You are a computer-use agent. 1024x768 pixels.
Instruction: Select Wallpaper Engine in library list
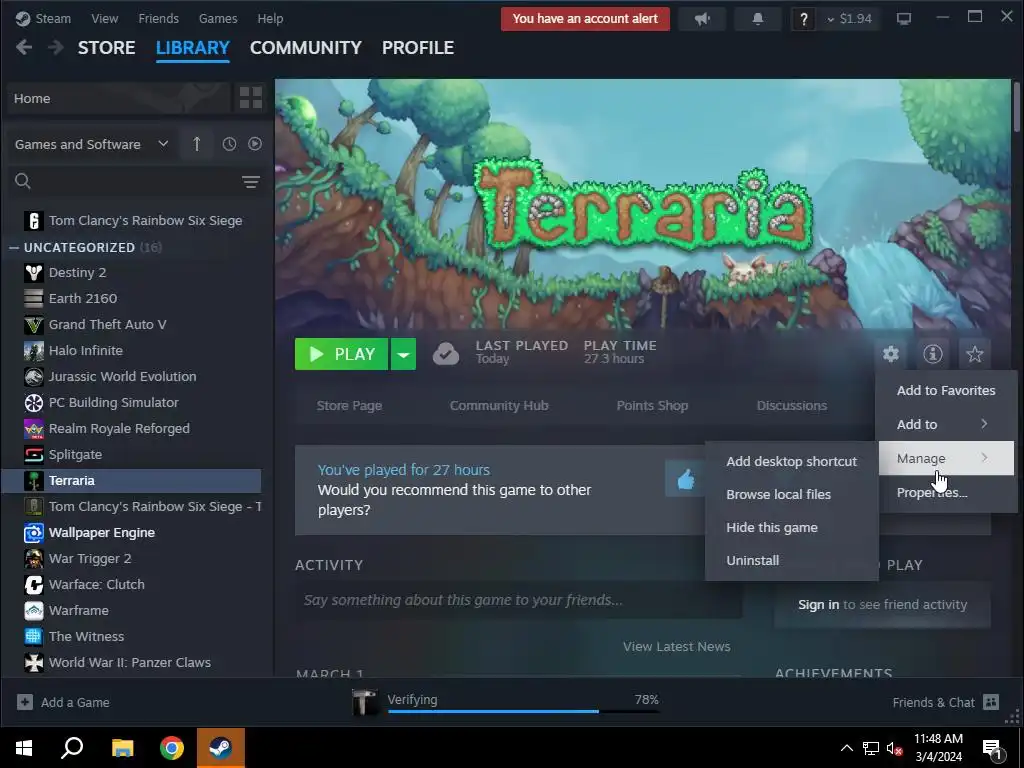(131, 533)
